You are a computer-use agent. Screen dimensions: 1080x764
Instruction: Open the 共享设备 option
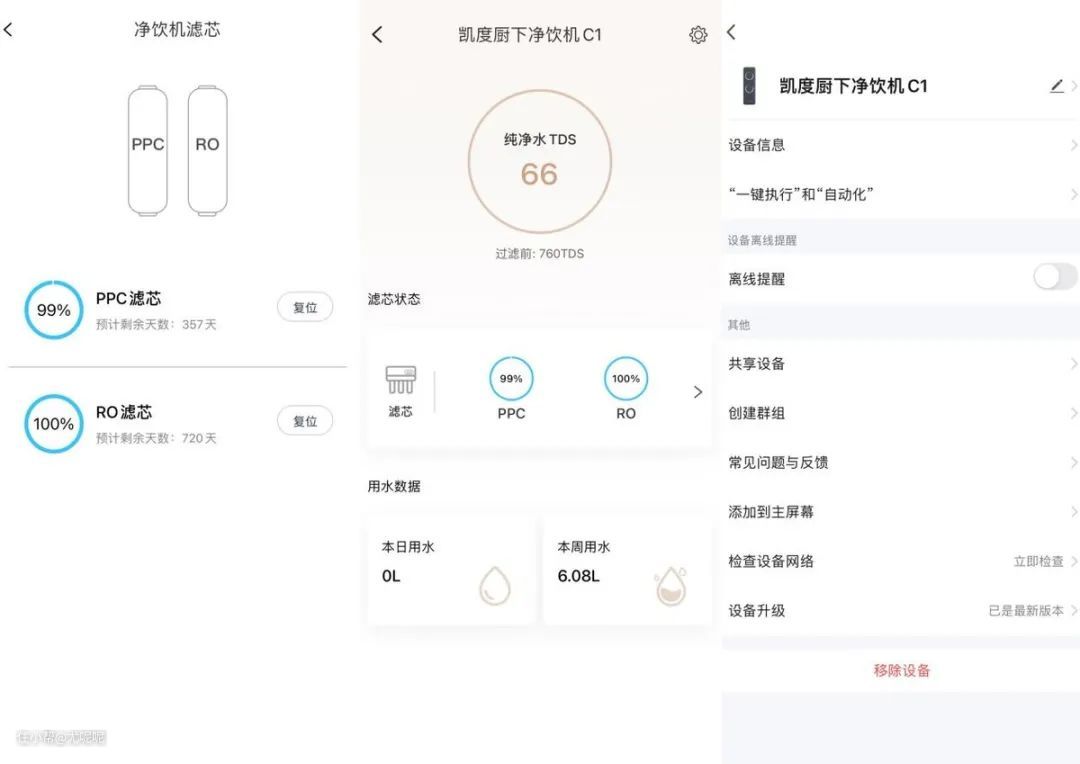[901, 364]
